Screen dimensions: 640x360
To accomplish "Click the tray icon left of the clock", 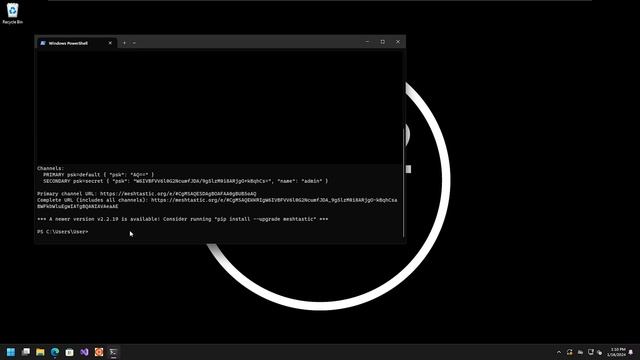I will pos(600,352).
